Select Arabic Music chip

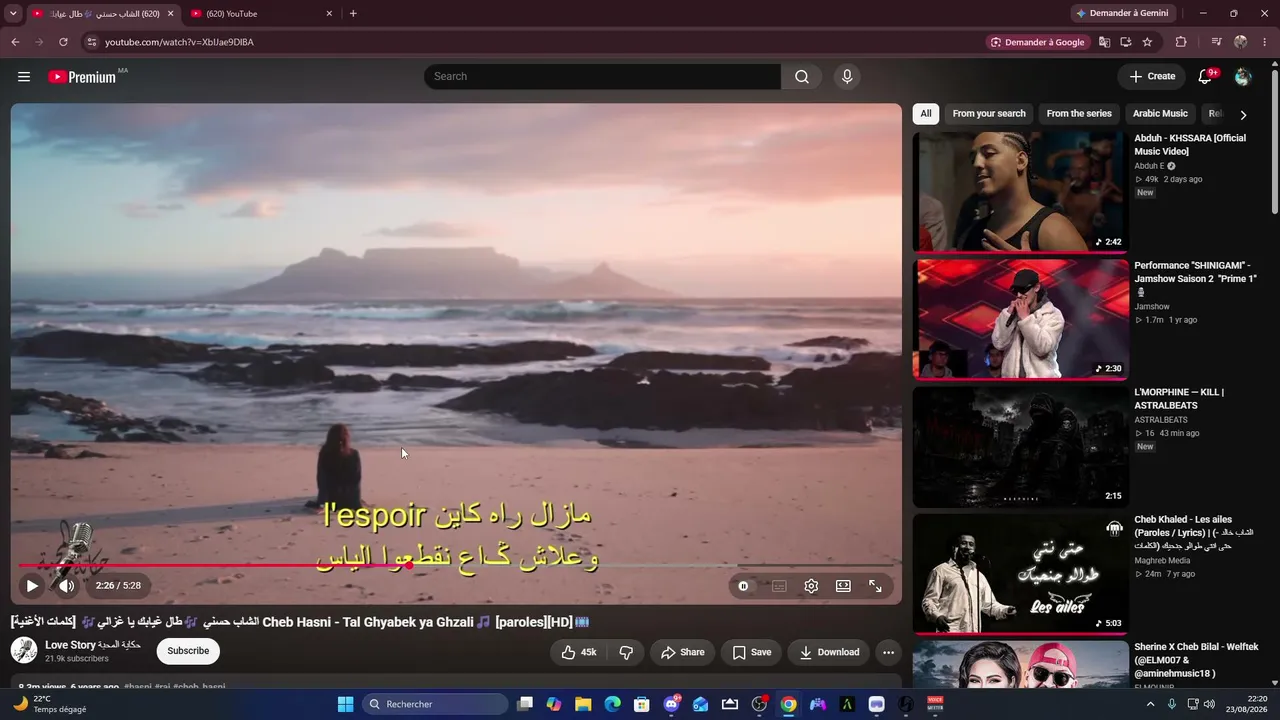click(1160, 114)
